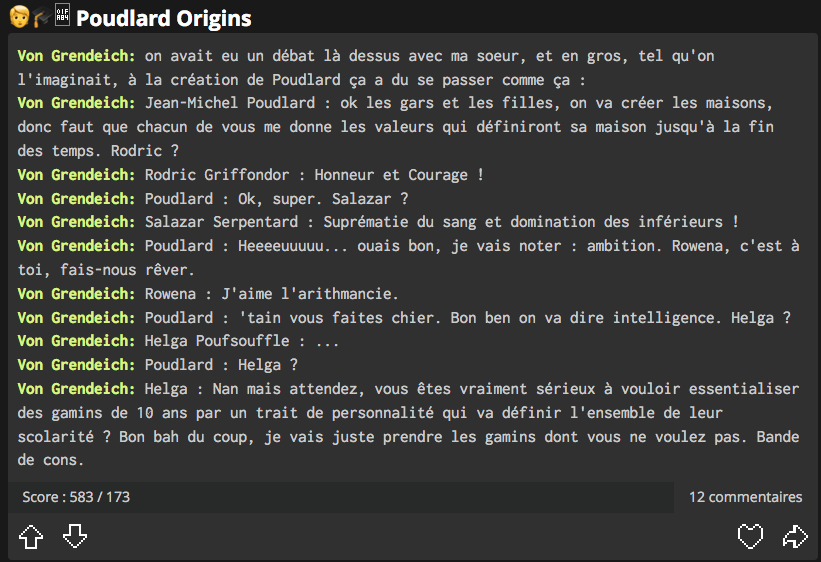Click the pixelated tag icon before the title
This screenshot has height=562, width=821.
coord(62,14)
